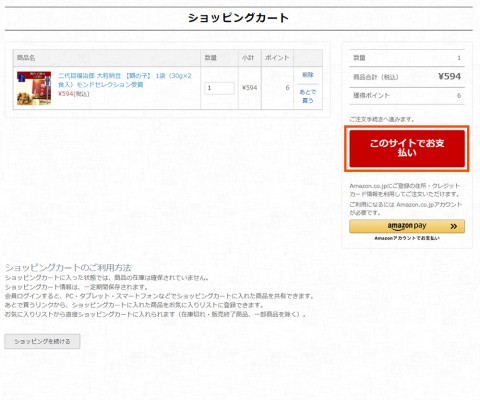Click the double chevron icon on amazon pay
Viewport: 480px width, 400px height.
[x=453, y=227]
